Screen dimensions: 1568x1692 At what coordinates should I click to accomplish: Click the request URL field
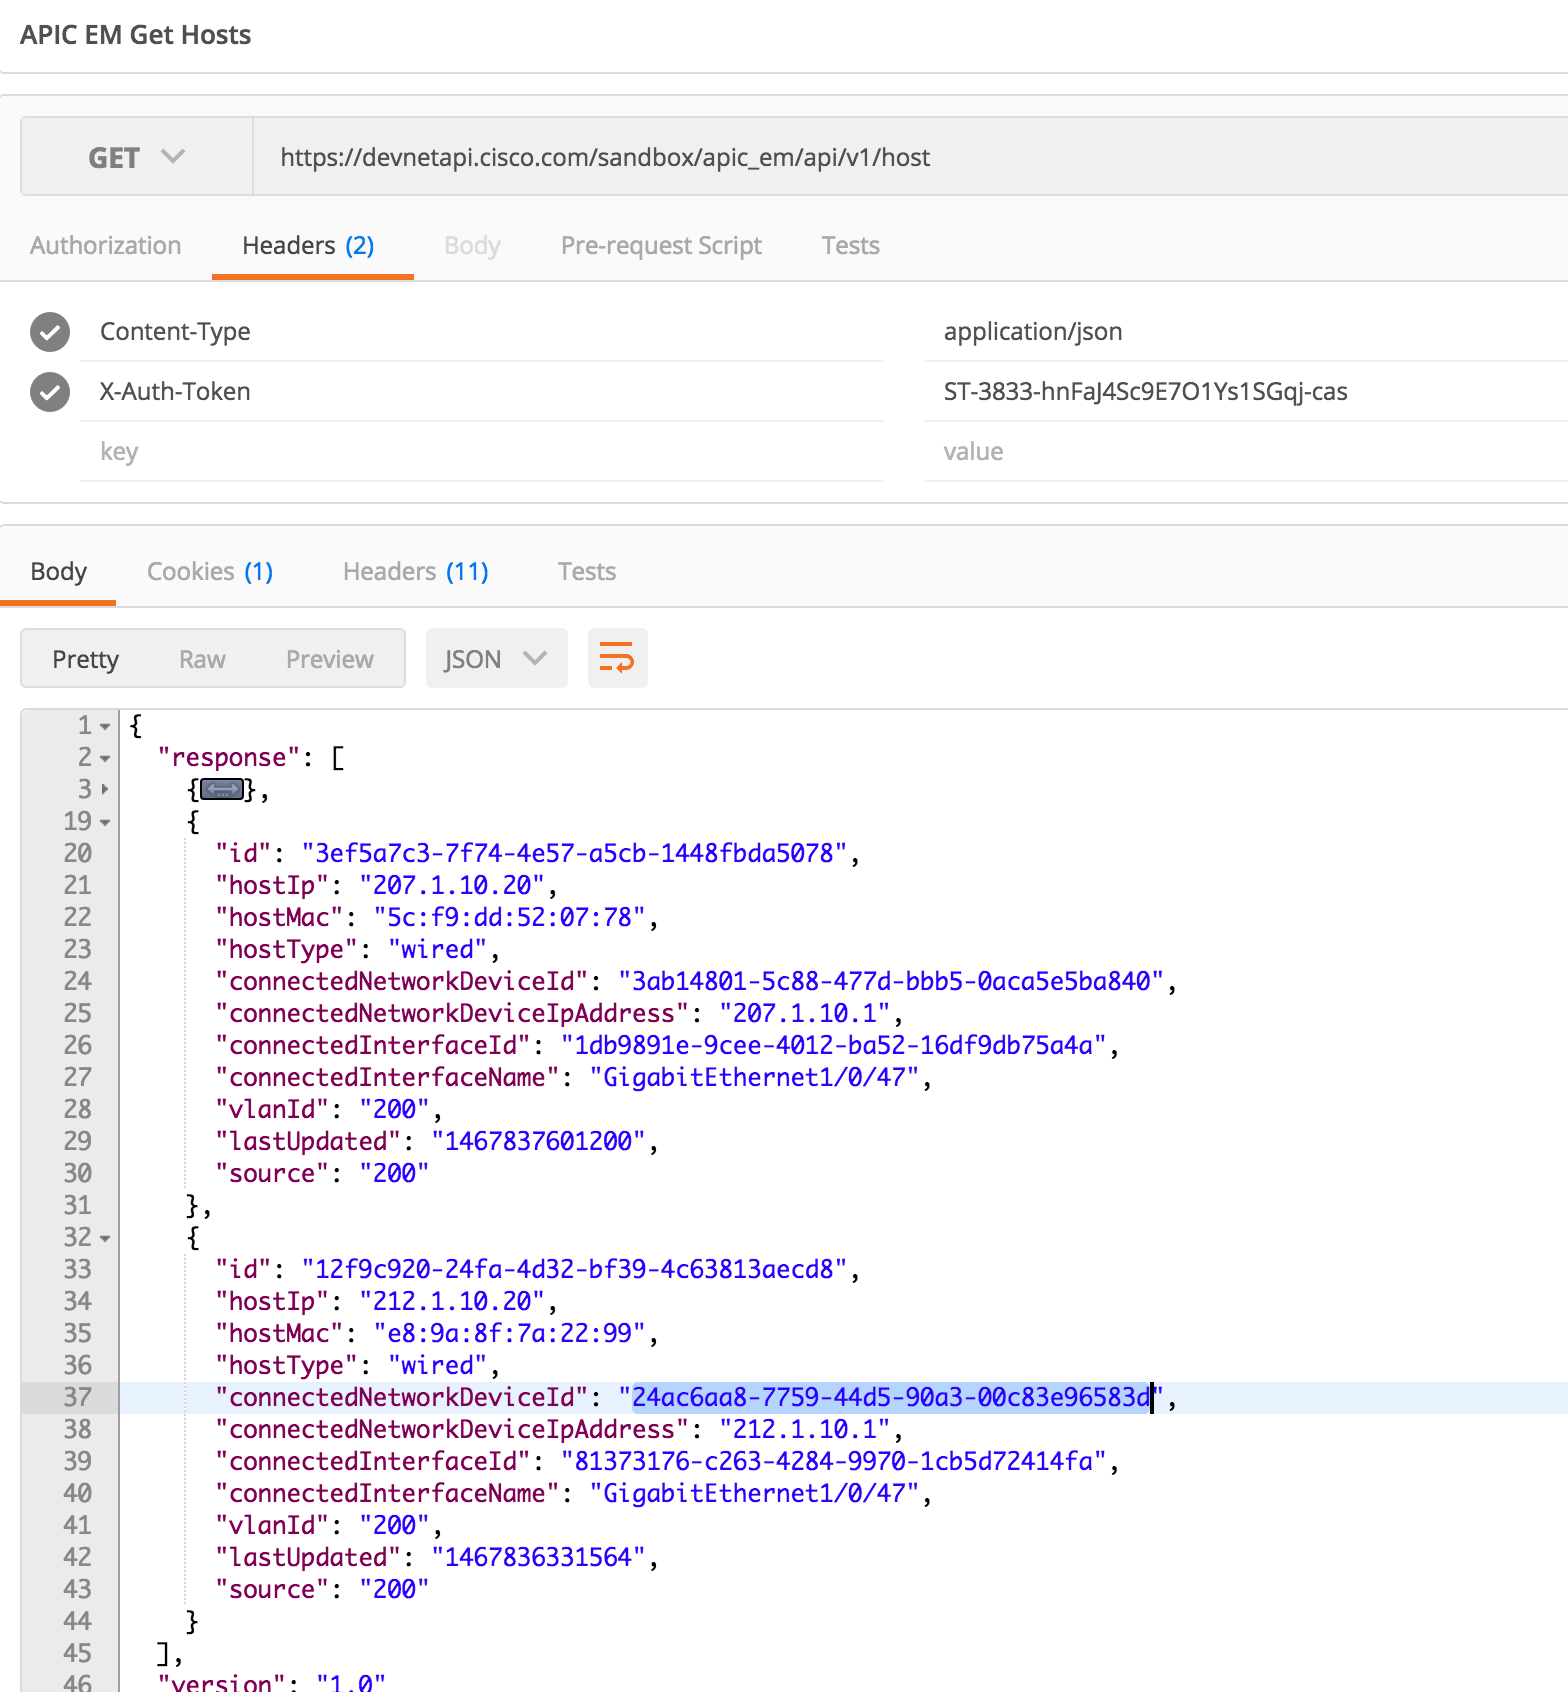(x=910, y=157)
